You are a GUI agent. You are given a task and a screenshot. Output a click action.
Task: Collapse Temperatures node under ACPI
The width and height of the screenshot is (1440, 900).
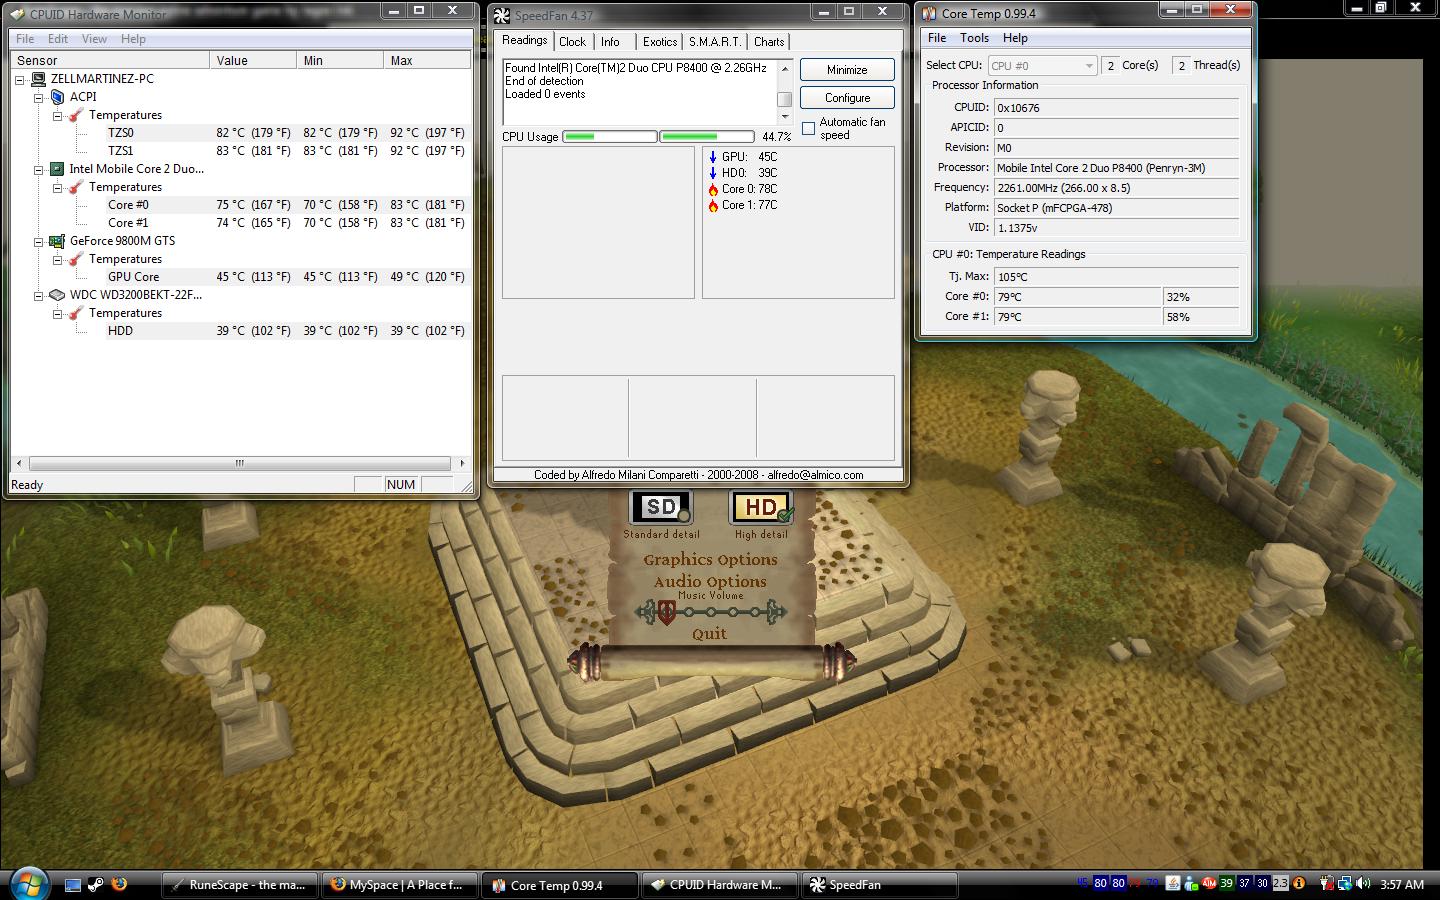[58, 115]
